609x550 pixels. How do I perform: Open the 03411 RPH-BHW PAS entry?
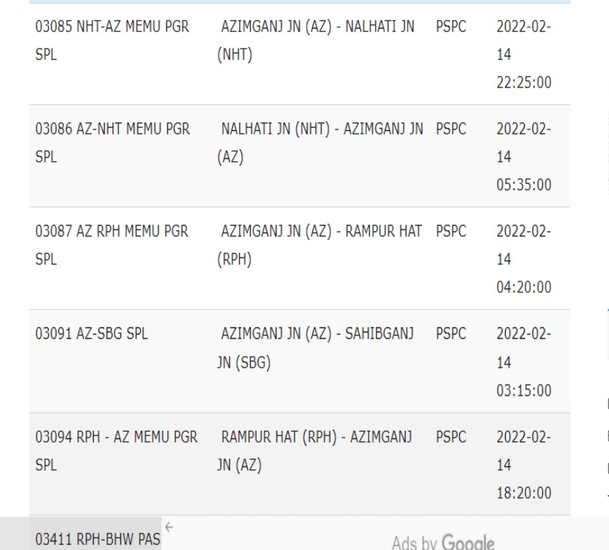[98, 539]
